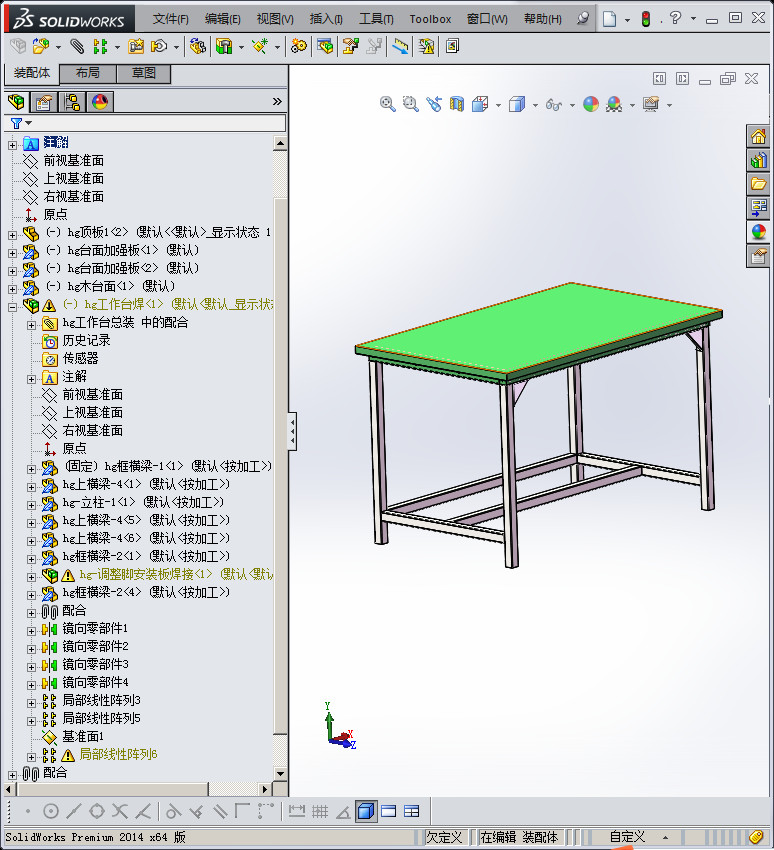Click the Smart Fasteners toolbar icon
Screen dimensions: 774x850
tap(136, 47)
